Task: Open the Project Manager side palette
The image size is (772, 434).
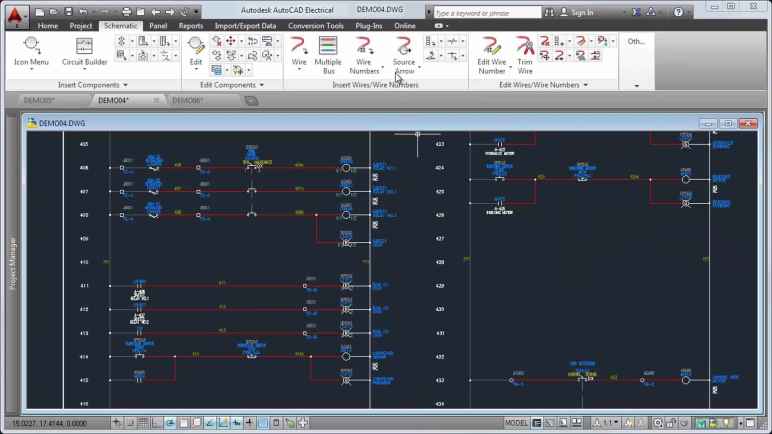Action: 13,263
